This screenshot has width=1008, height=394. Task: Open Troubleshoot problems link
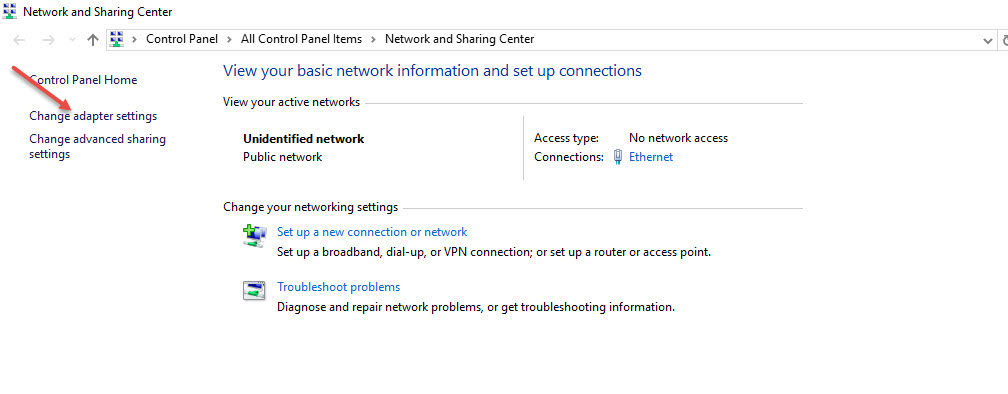(338, 287)
